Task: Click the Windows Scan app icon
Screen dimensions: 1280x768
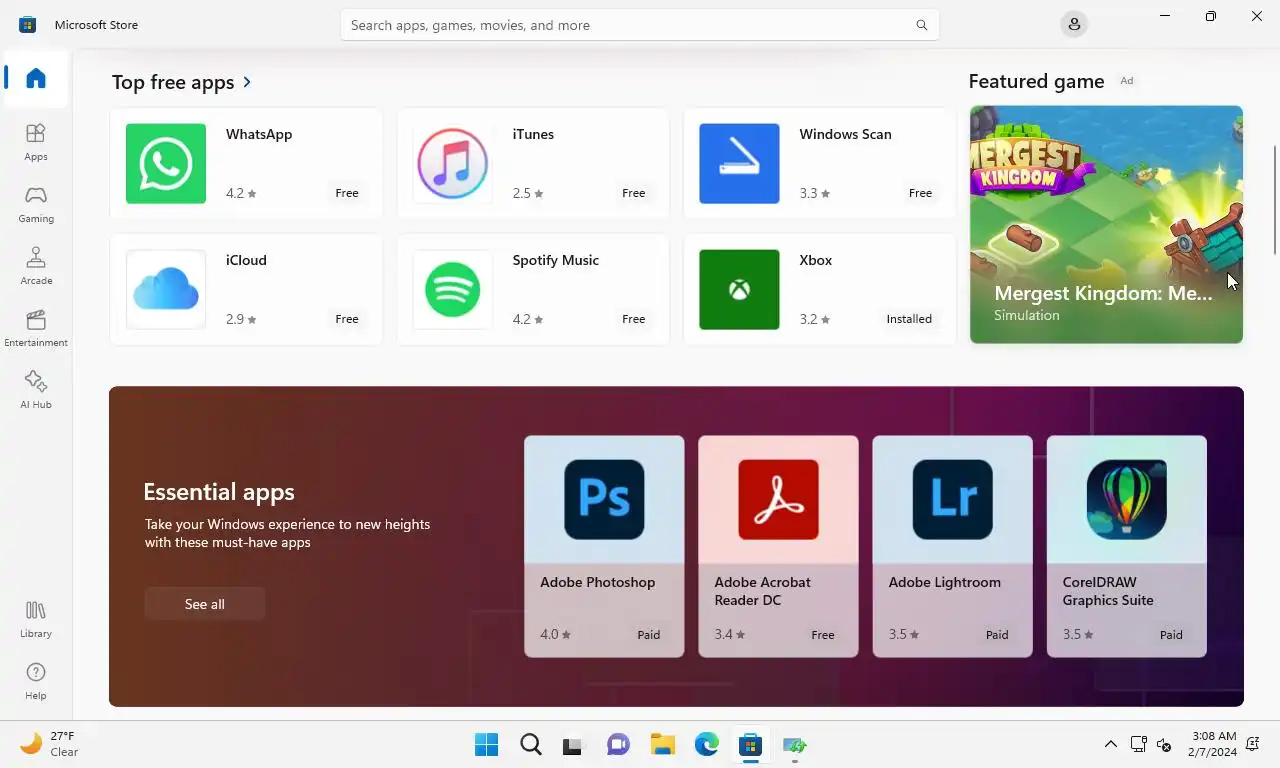Action: pos(739,163)
